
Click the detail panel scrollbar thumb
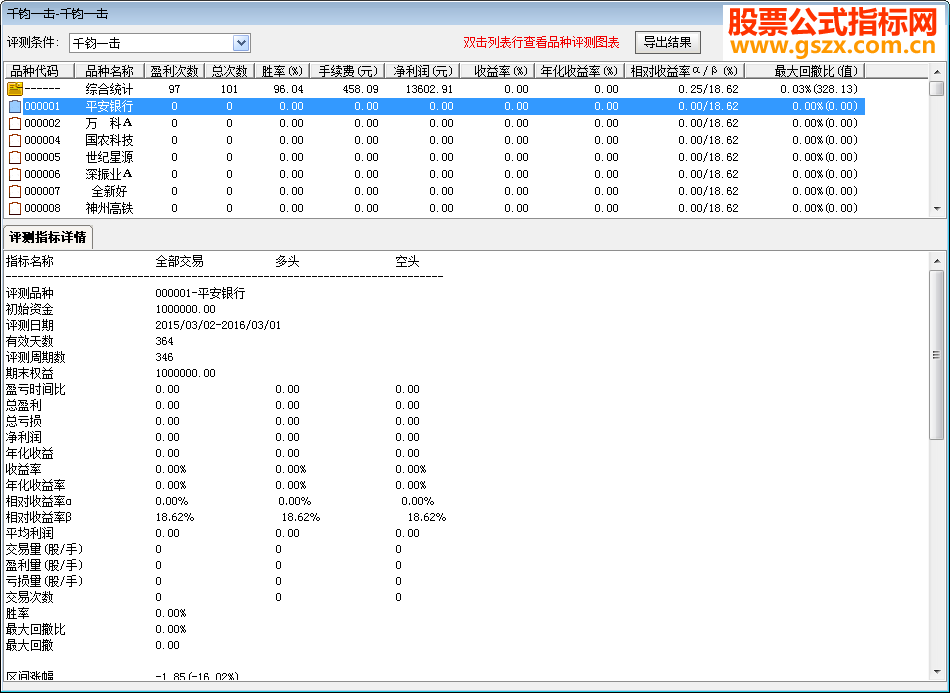tap(937, 355)
